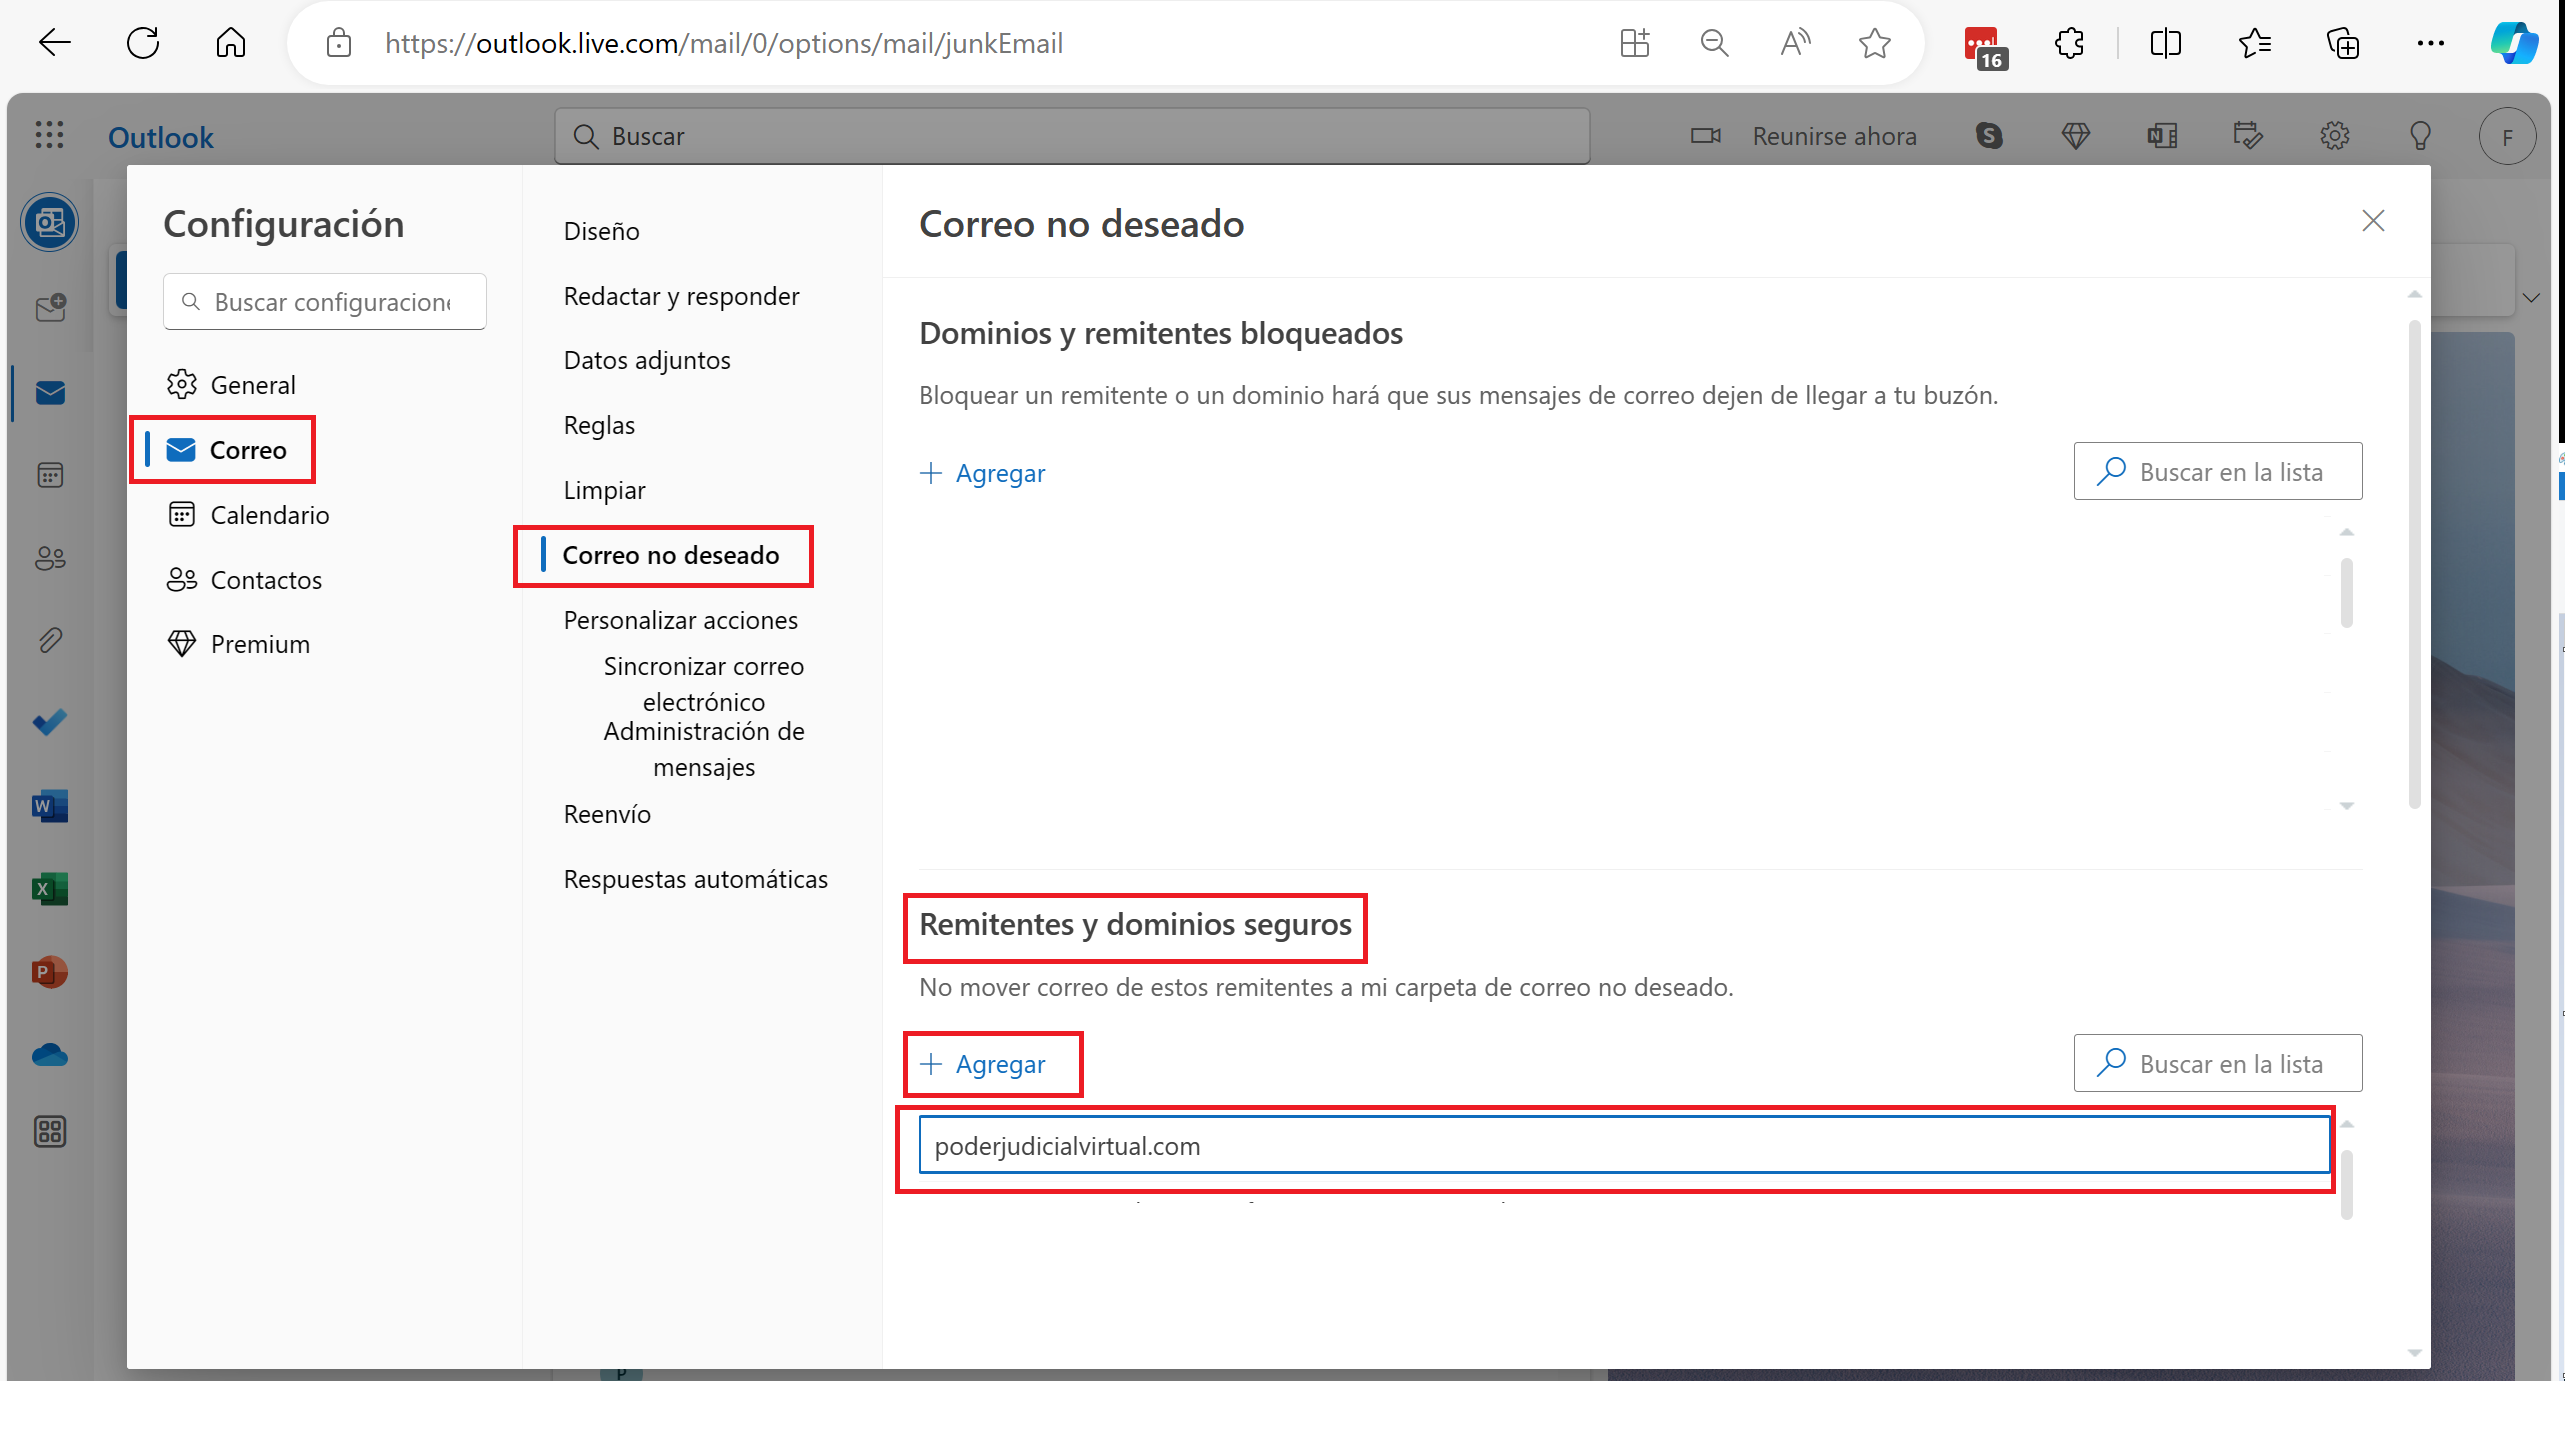This screenshot has height=1440, width=2565.
Task: Open Respuestas automáticas settings
Action: pos(695,879)
